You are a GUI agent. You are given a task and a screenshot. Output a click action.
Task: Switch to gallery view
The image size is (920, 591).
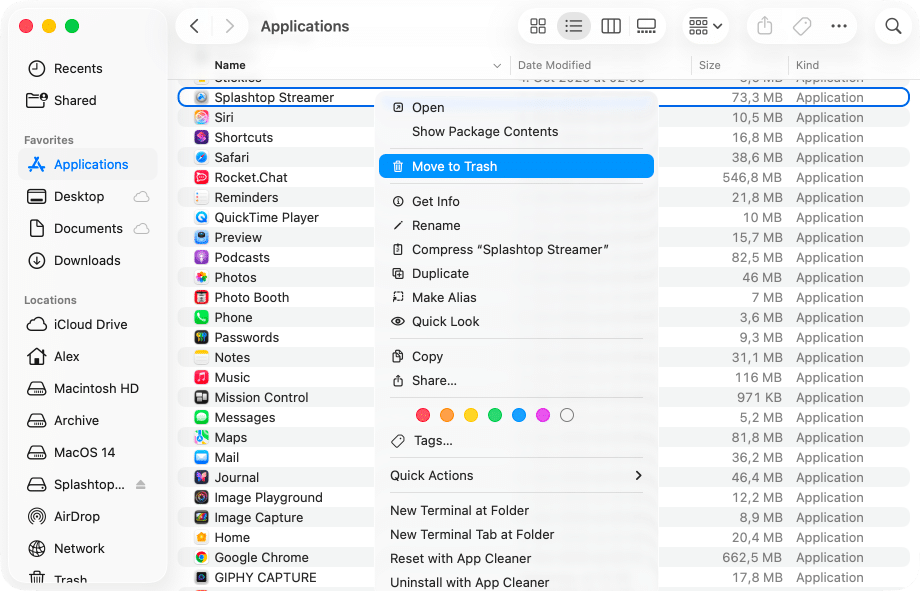[646, 27]
